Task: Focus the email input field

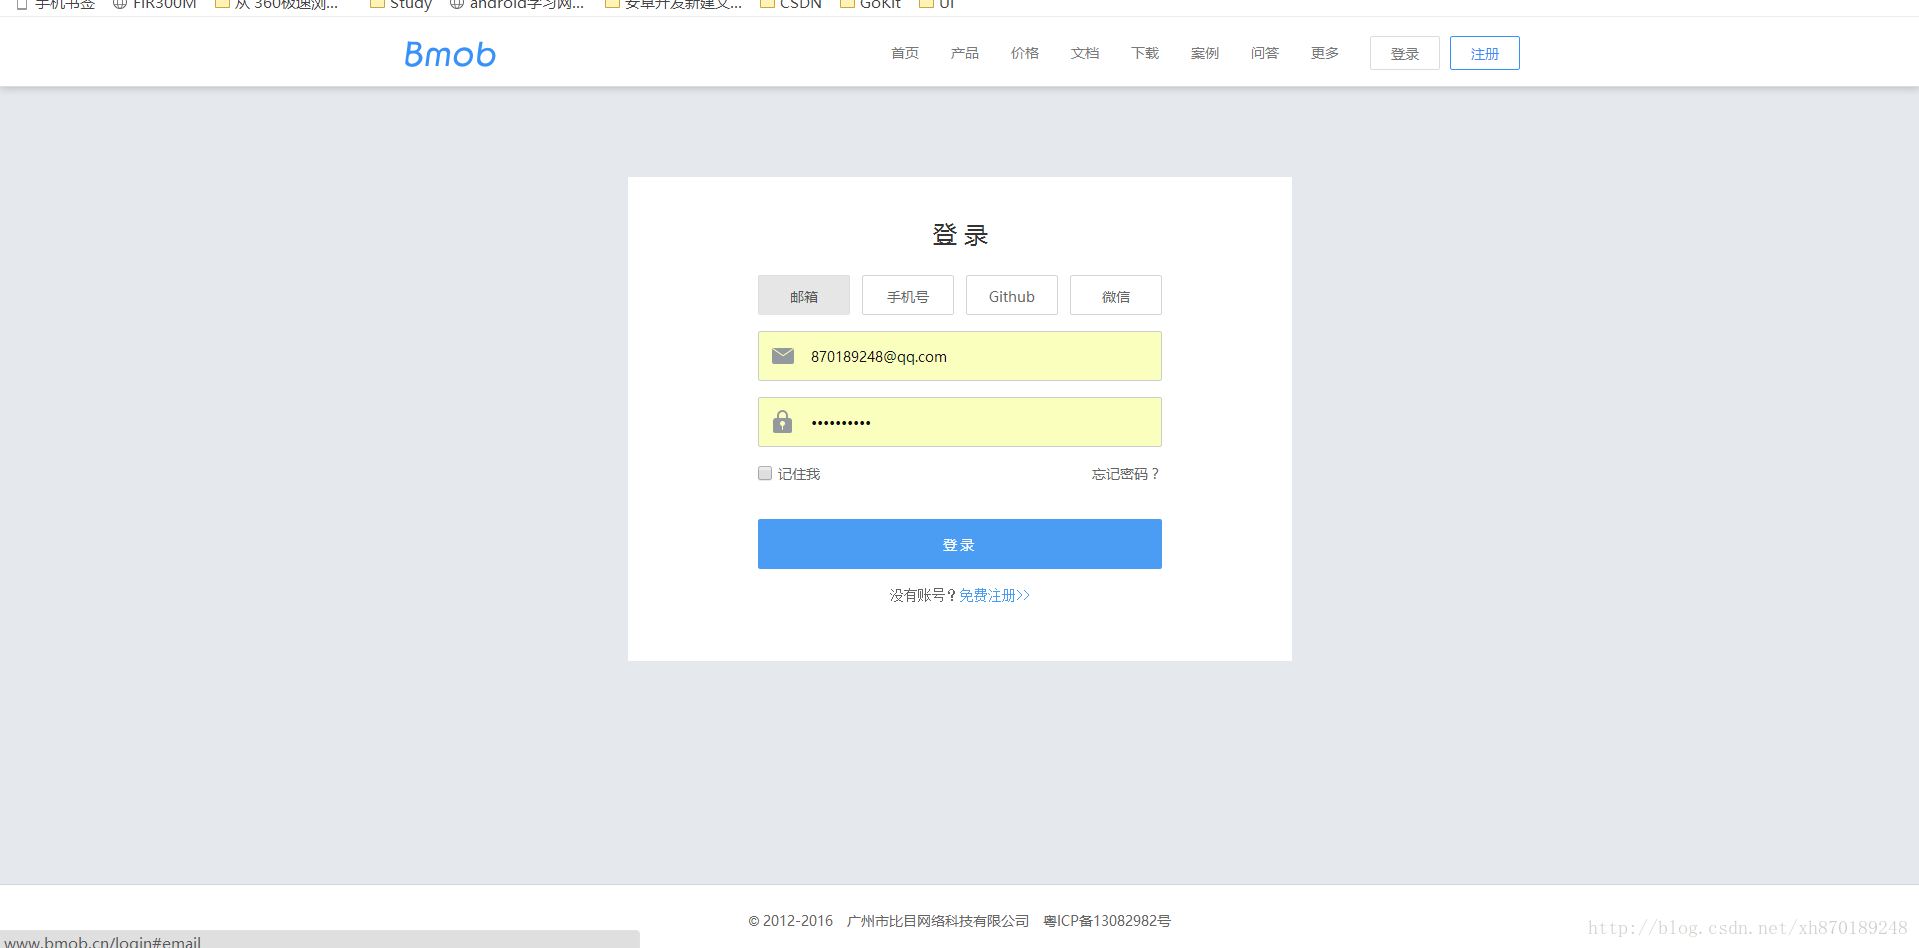Action: pos(960,356)
